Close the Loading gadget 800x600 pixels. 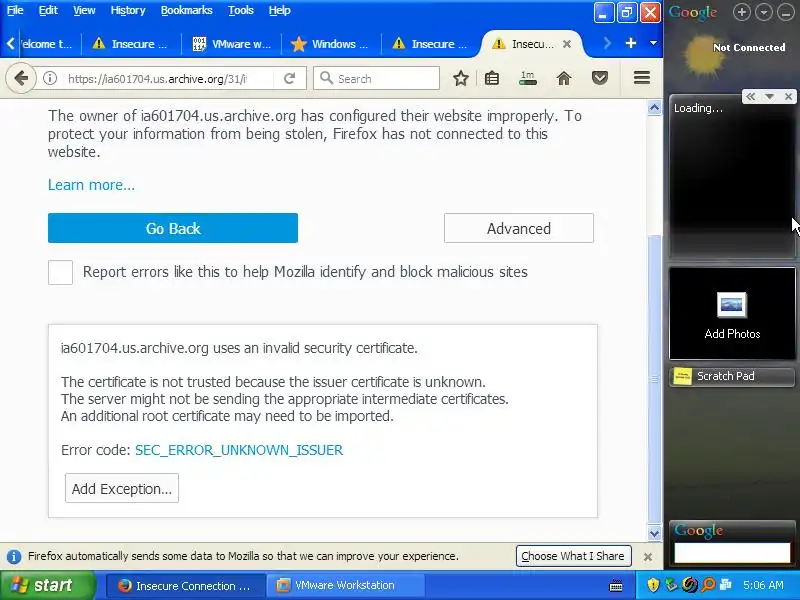point(788,96)
